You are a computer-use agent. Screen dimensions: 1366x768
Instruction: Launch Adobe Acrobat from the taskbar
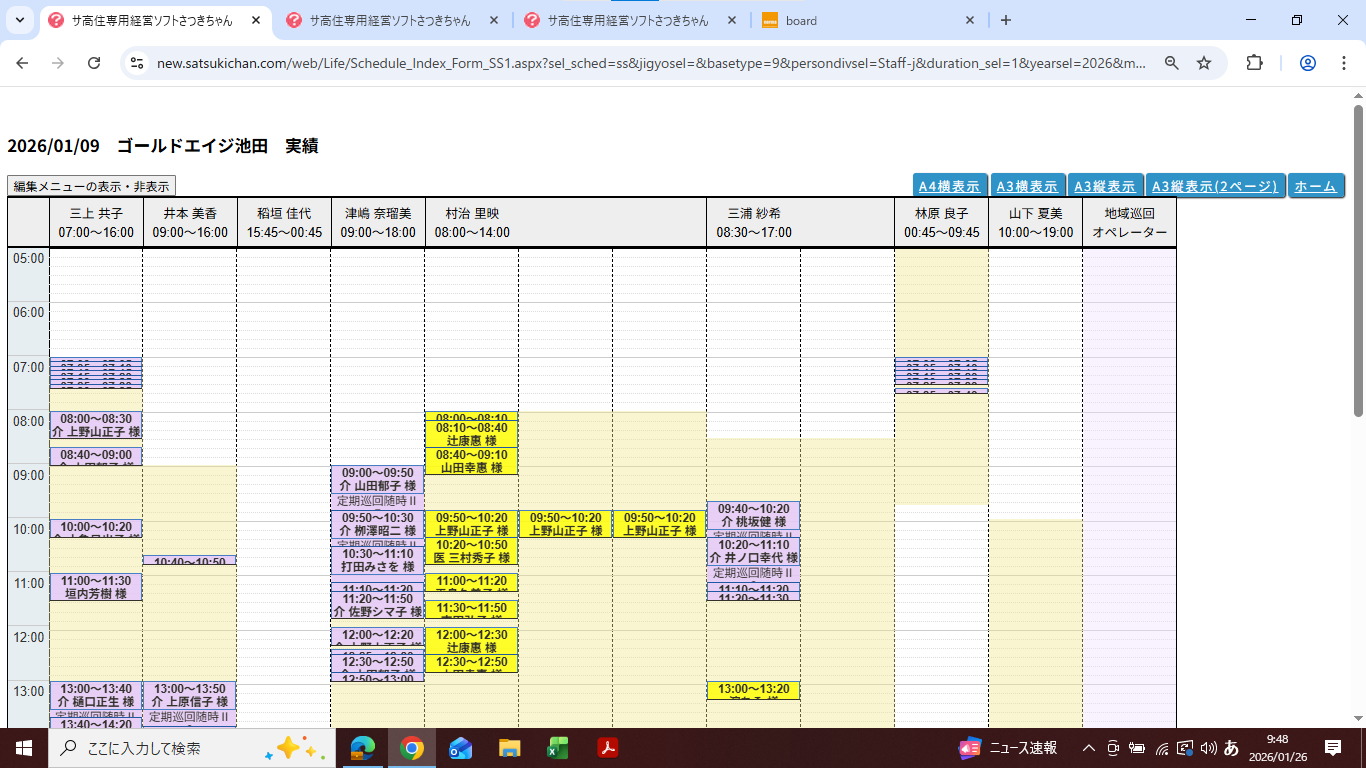pyautogui.click(x=607, y=748)
